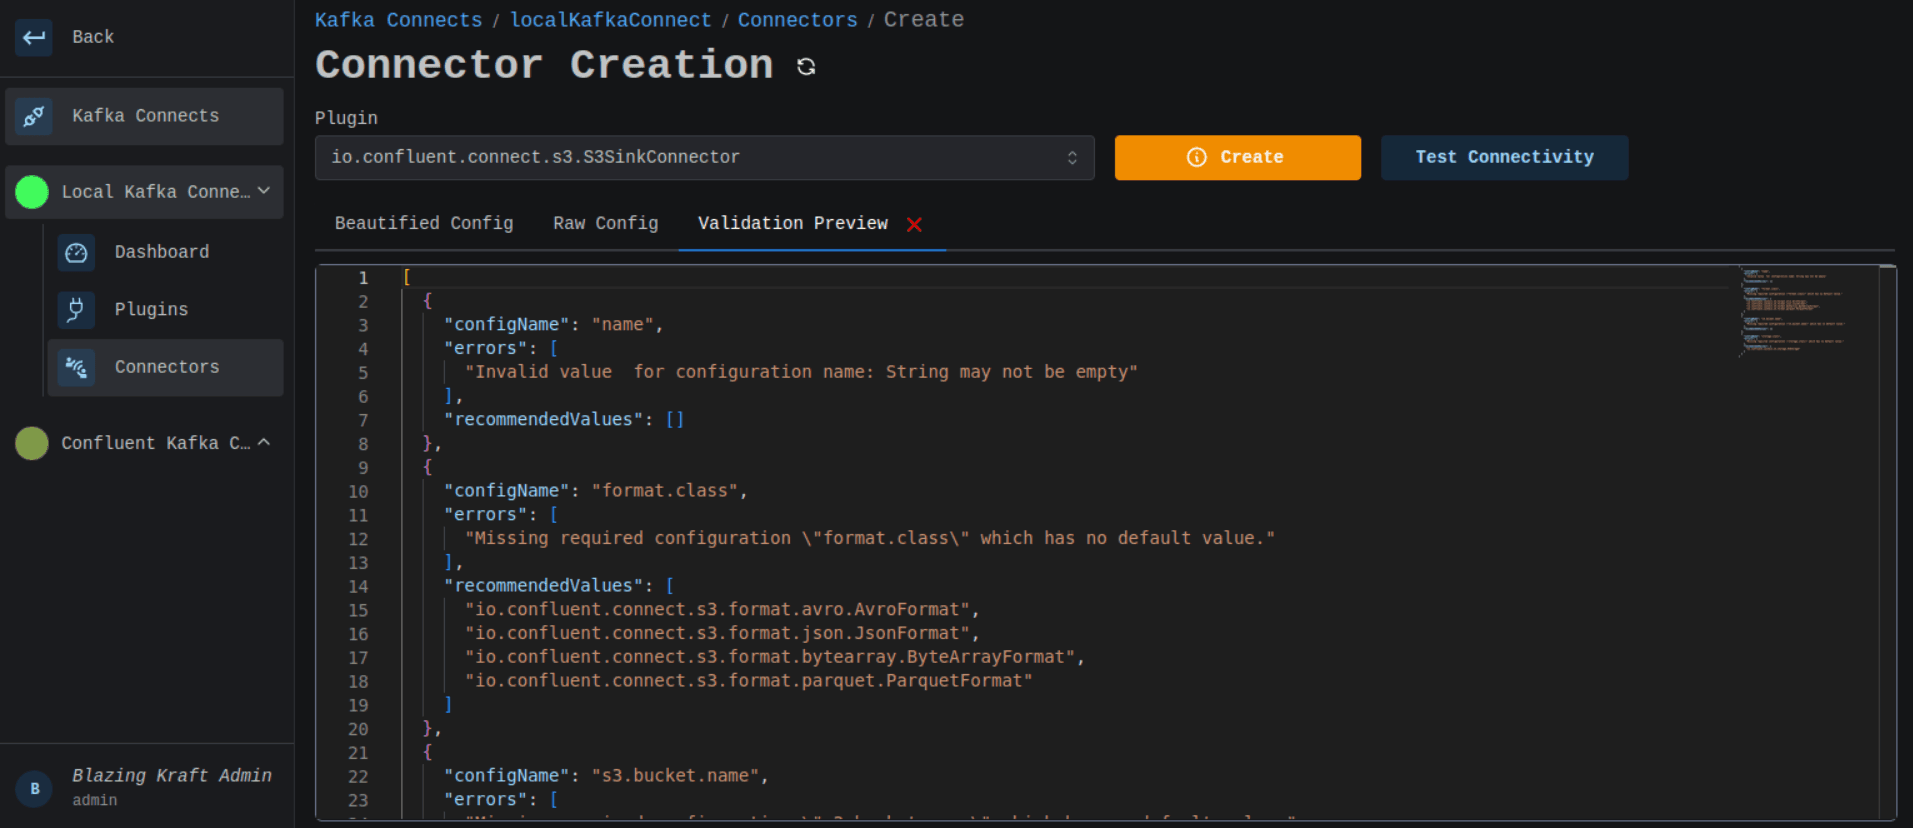Click the olive Confluent Kafka status circle
The height and width of the screenshot is (828, 1913).
click(32, 443)
